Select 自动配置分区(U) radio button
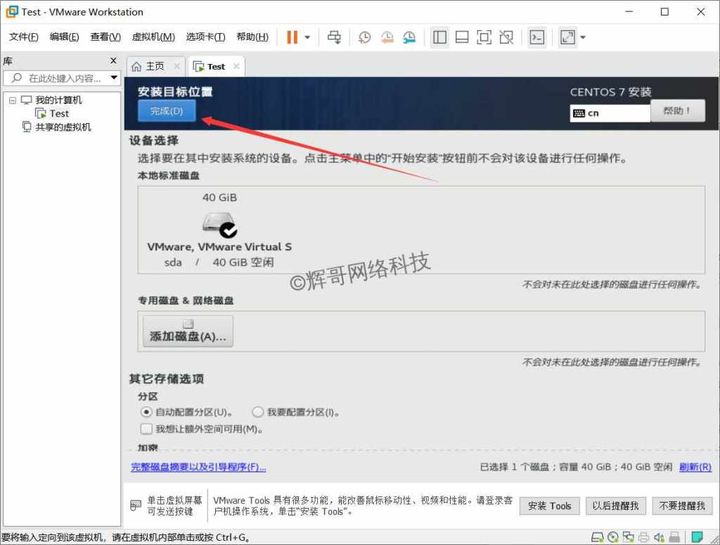 tap(146, 412)
